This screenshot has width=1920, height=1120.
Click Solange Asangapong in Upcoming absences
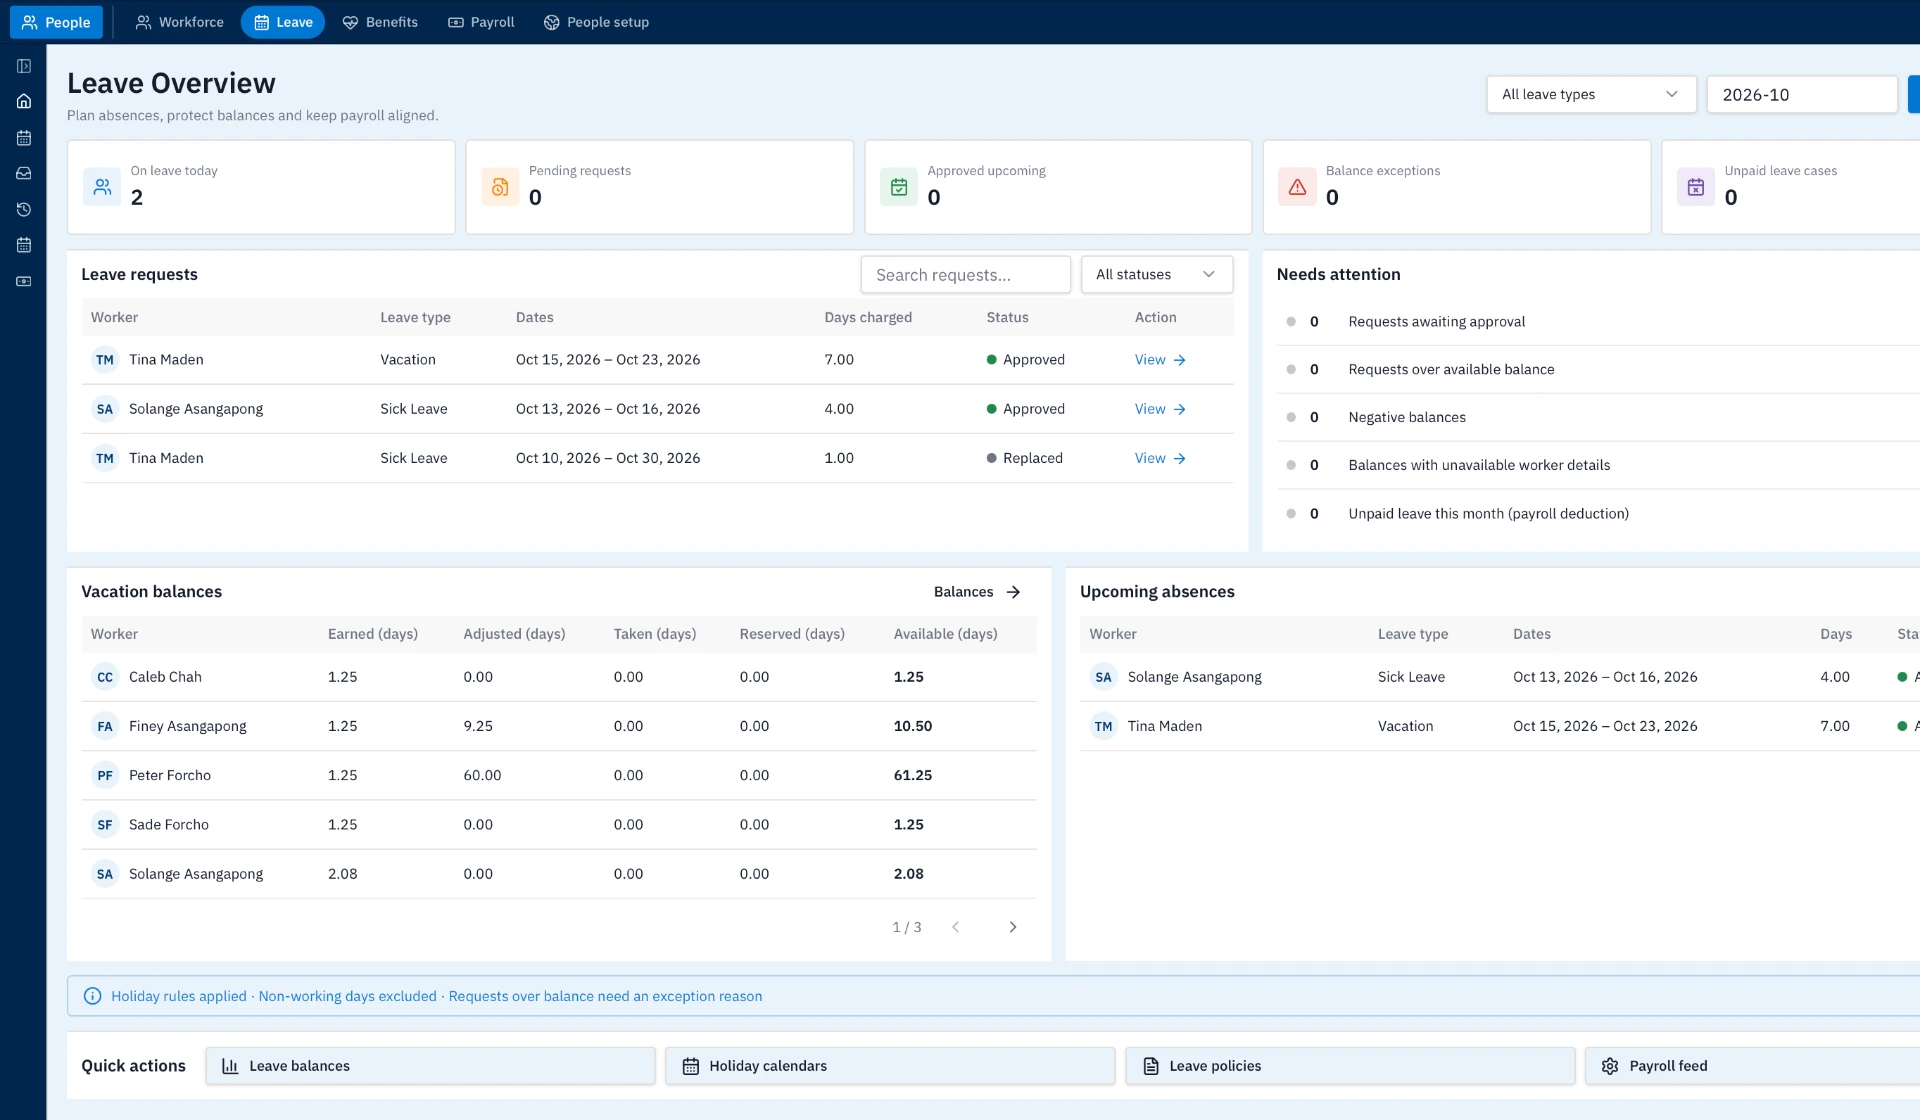(1194, 677)
